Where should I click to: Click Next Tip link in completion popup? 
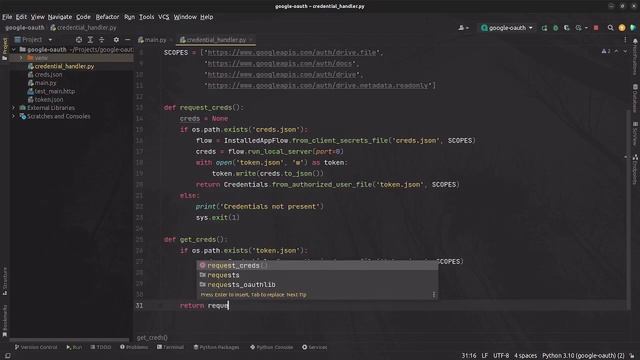pyautogui.click(x=296, y=295)
